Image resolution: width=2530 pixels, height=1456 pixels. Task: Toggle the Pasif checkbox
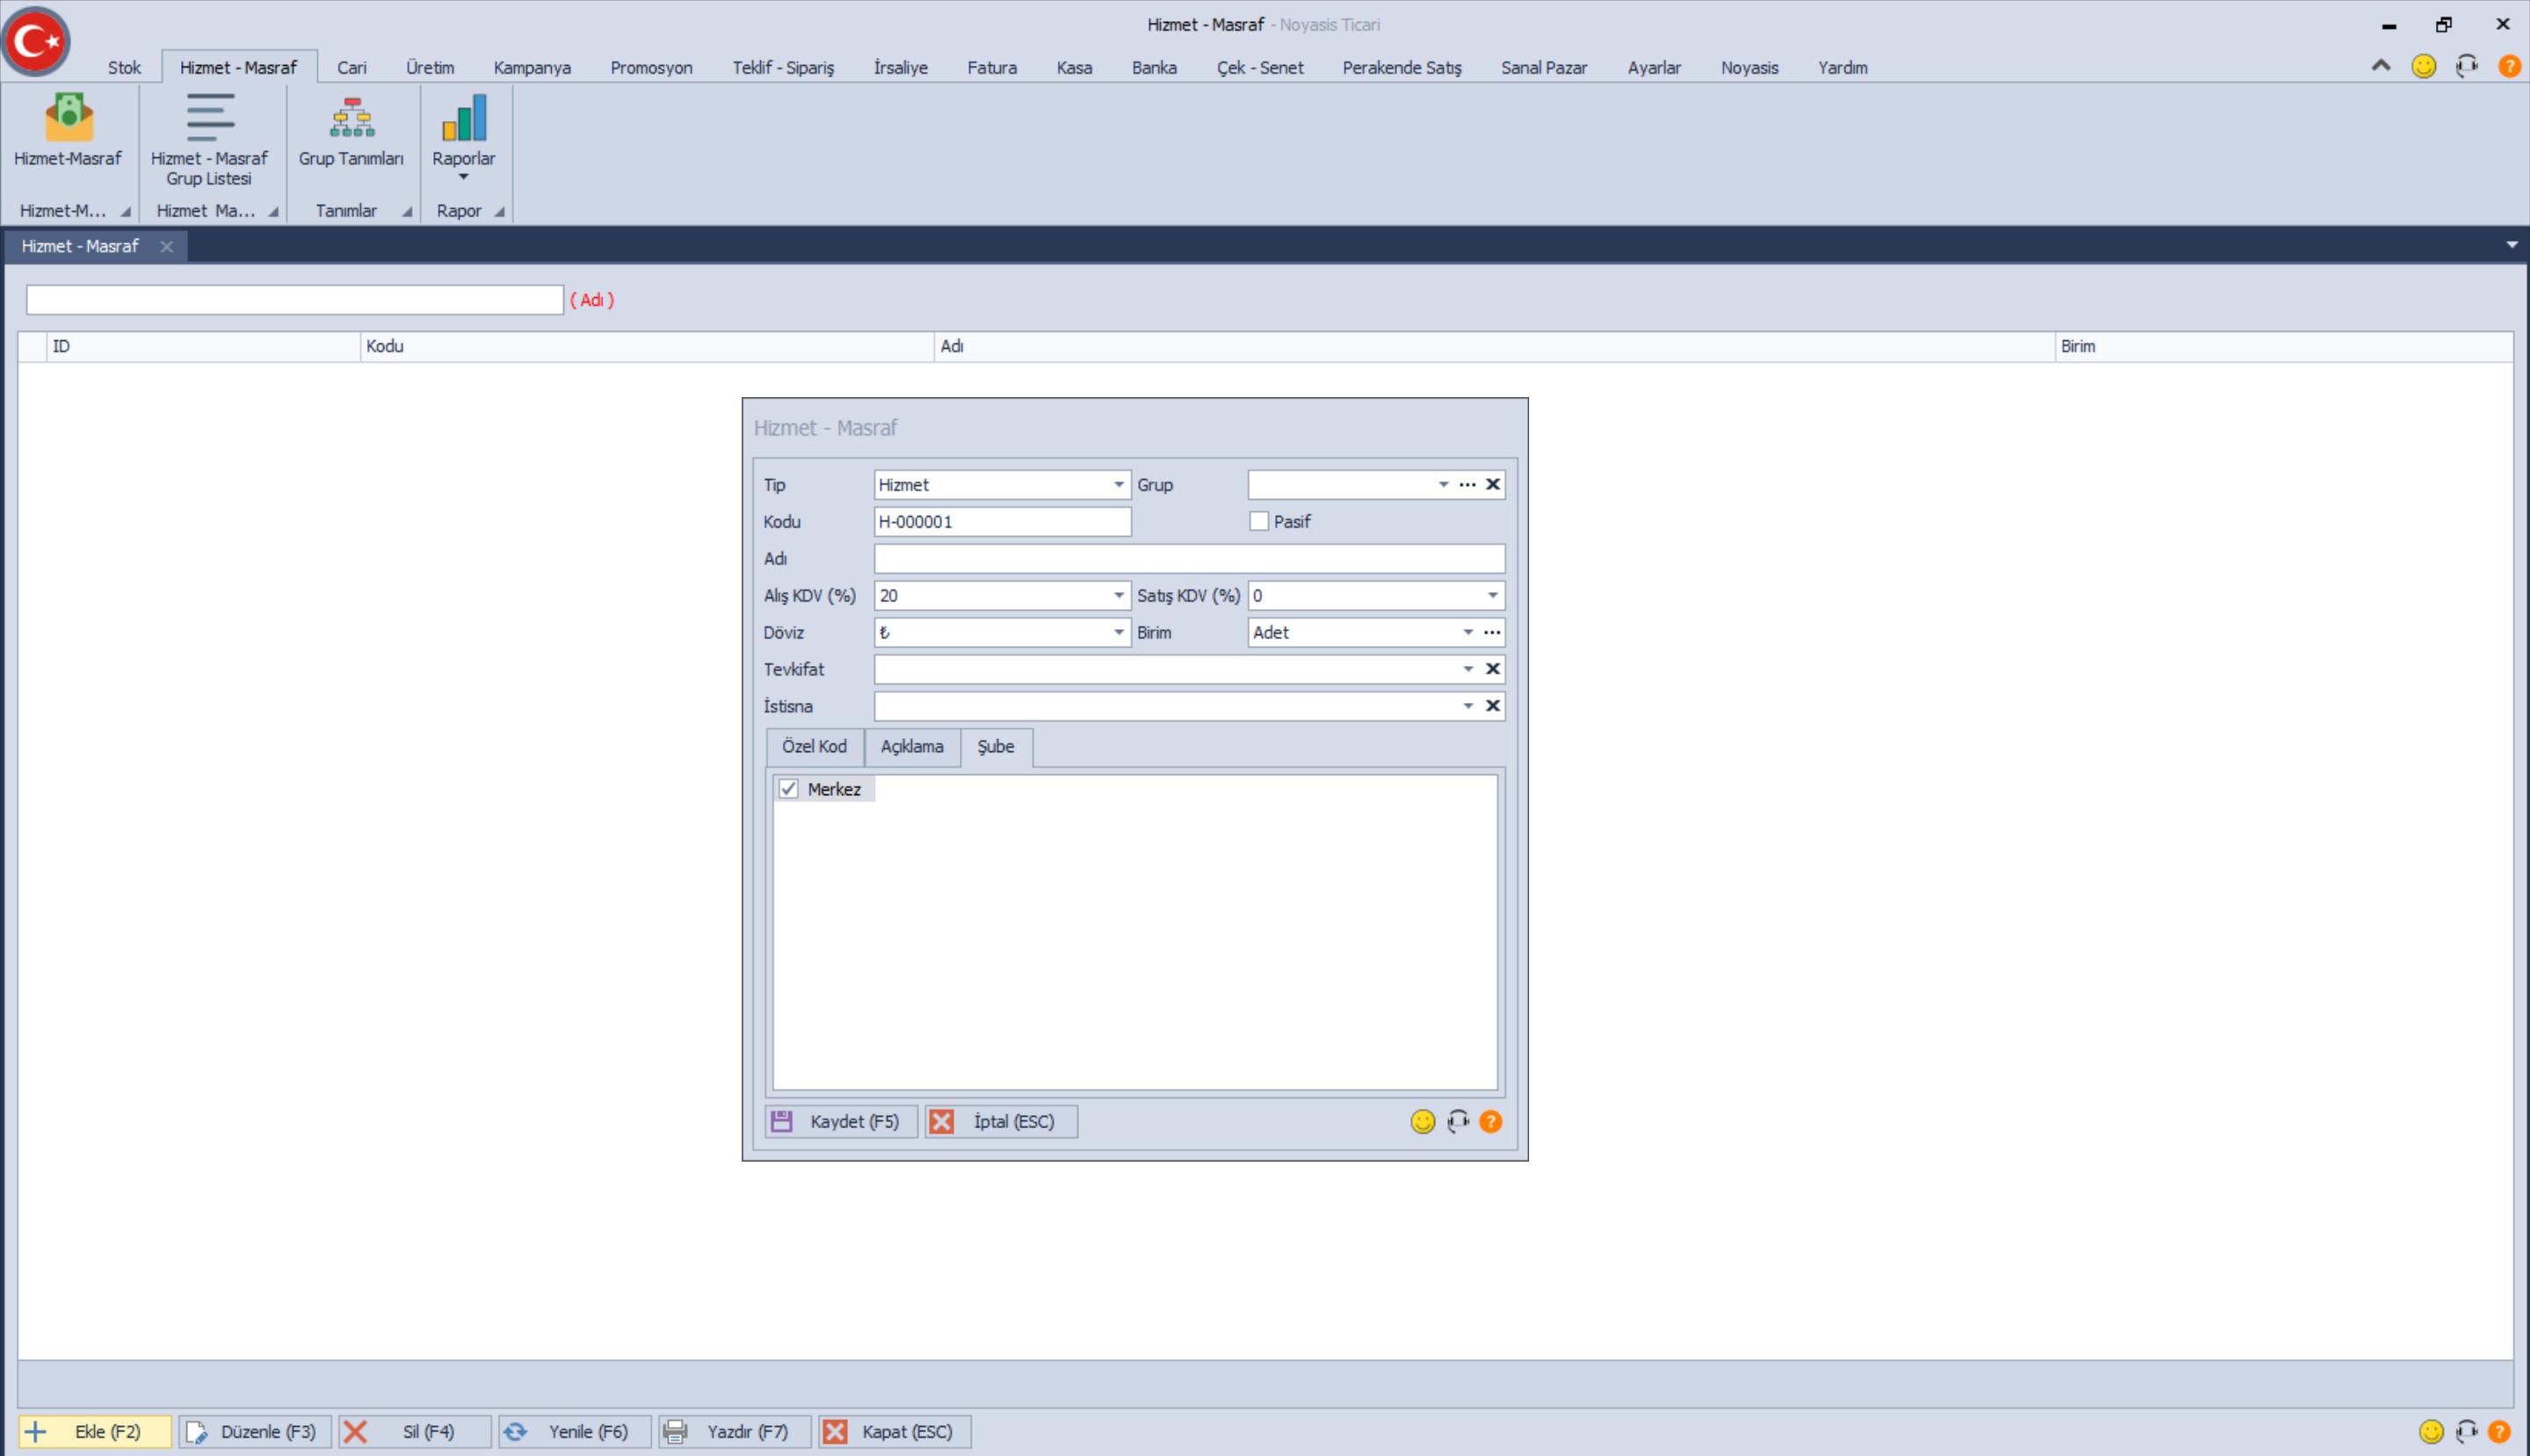pyautogui.click(x=1258, y=521)
